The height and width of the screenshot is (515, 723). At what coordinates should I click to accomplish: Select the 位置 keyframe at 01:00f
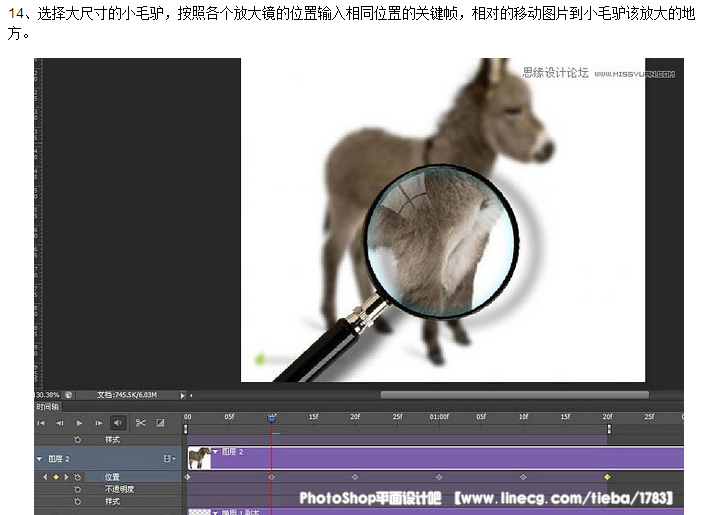(x=439, y=477)
